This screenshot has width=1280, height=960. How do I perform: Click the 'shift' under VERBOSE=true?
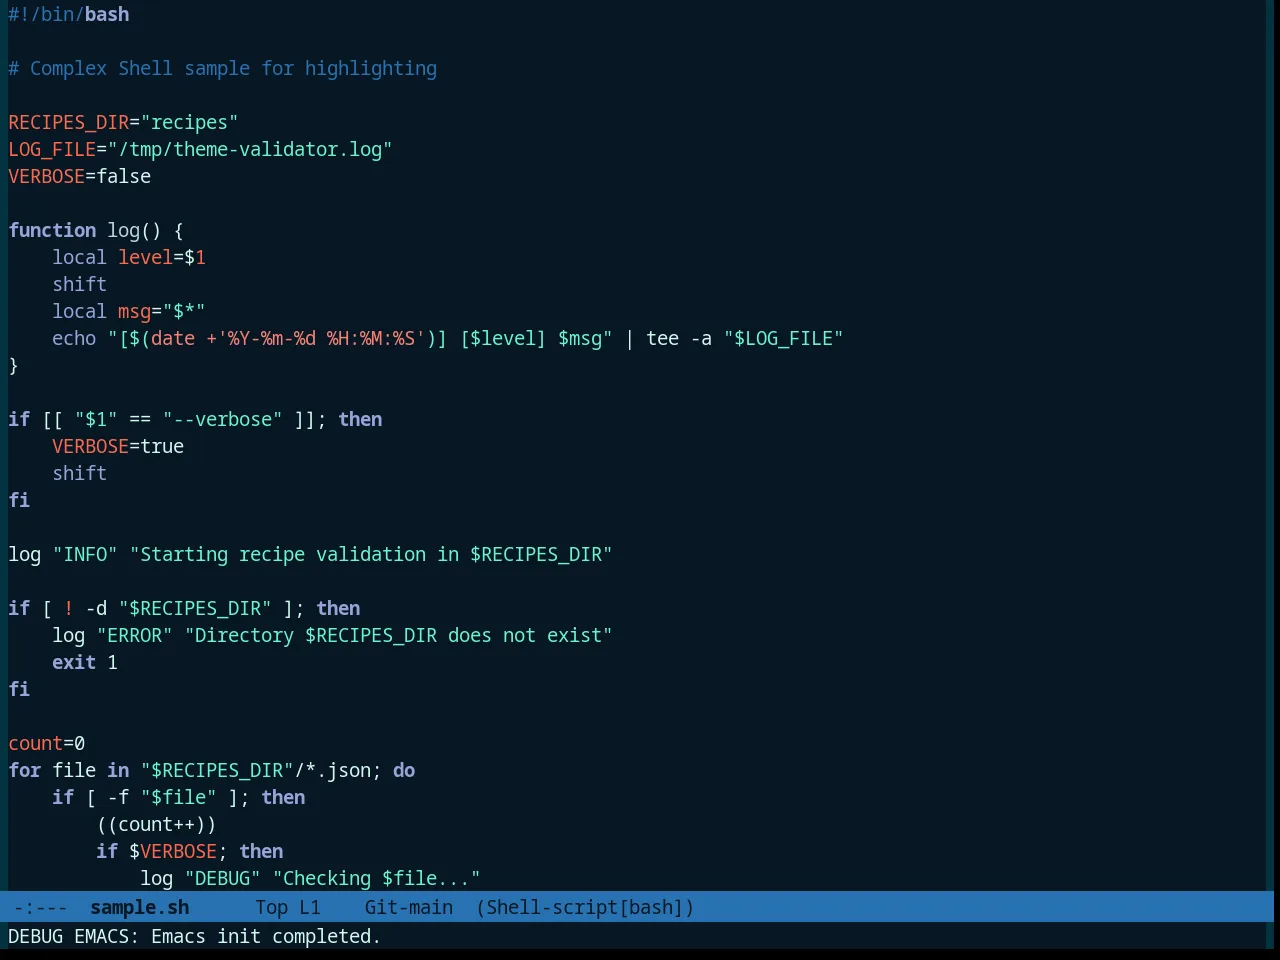coord(80,473)
